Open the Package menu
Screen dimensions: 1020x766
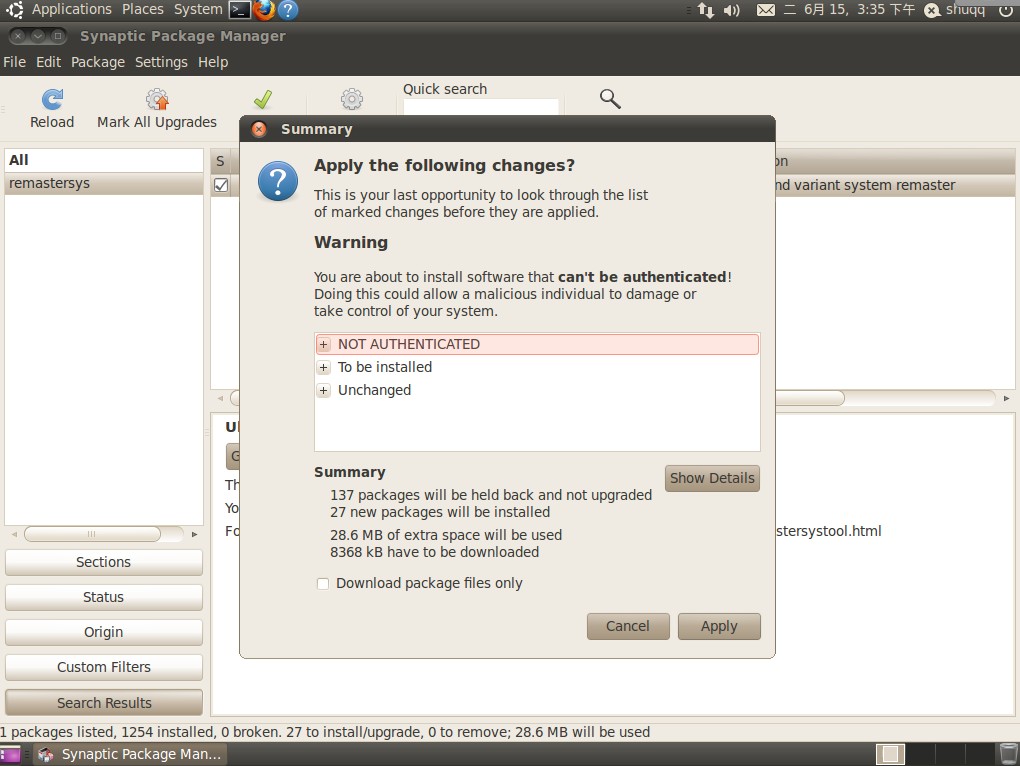click(x=97, y=62)
